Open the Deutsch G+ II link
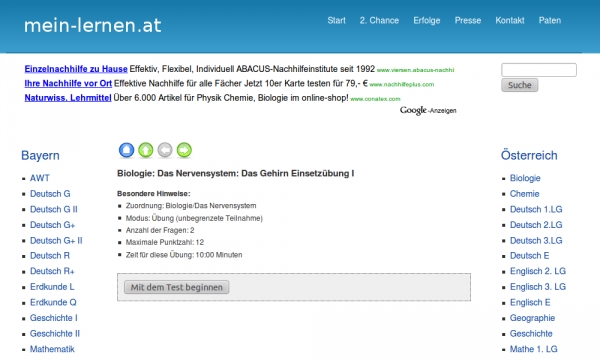This screenshot has height=360, width=600. tap(56, 241)
